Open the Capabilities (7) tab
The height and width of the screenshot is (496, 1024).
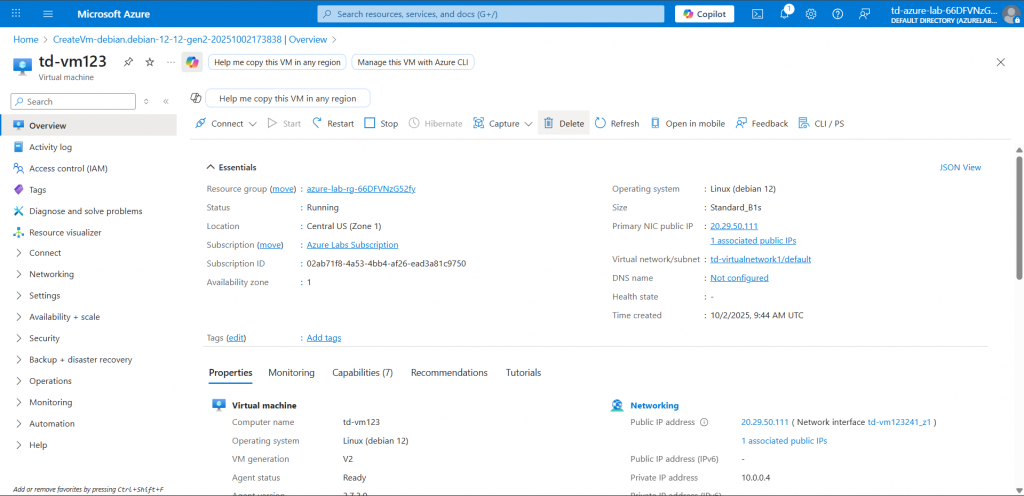coord(362,372)
